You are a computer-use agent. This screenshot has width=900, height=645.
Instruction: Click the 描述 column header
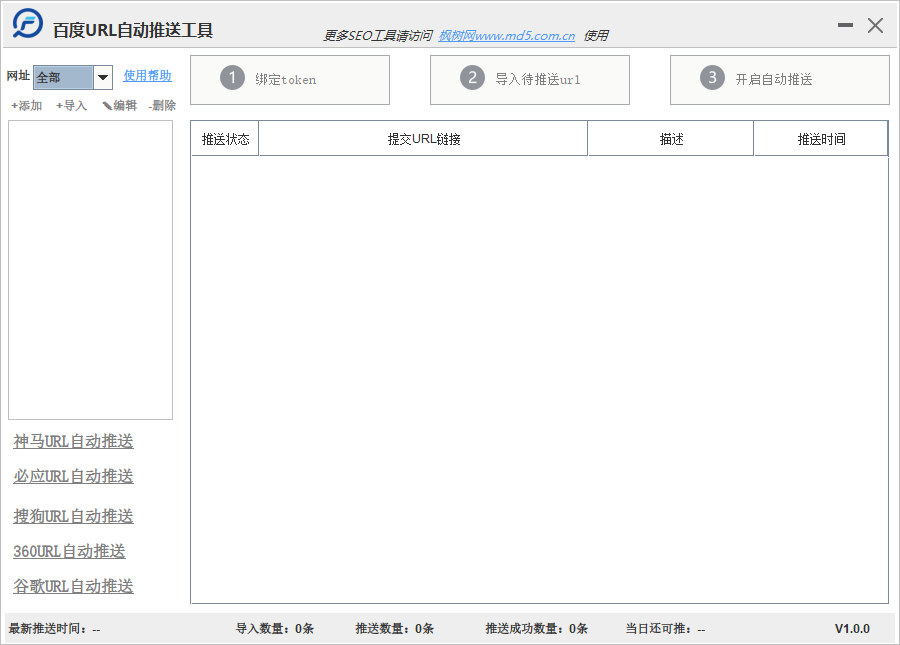[671, 139]
